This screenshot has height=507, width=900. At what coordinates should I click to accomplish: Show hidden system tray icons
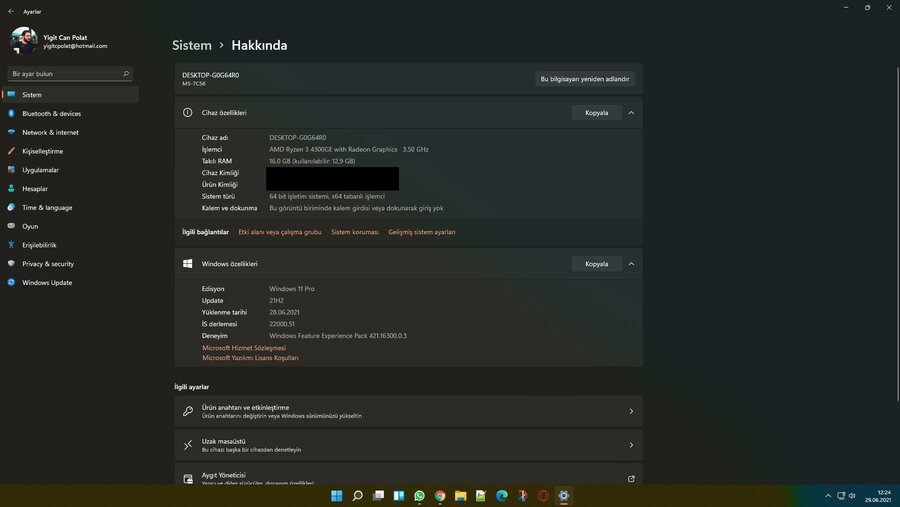pos(828,496)
